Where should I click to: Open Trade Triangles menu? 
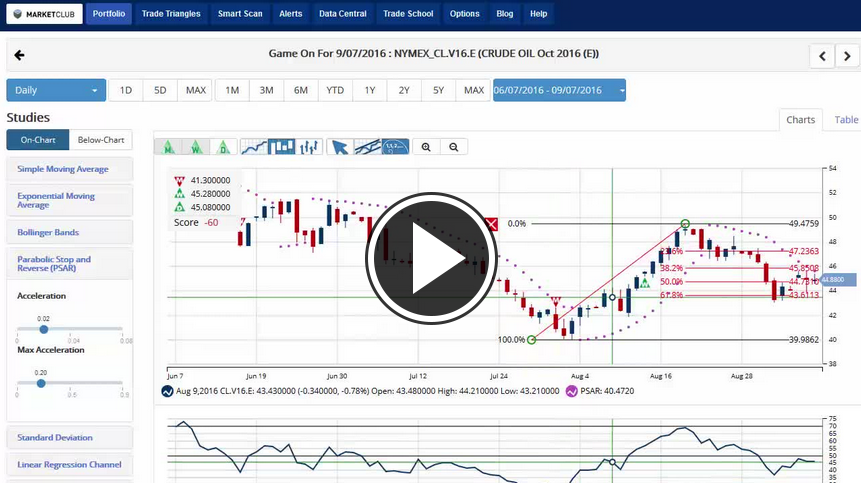click(x=171, y=14)
